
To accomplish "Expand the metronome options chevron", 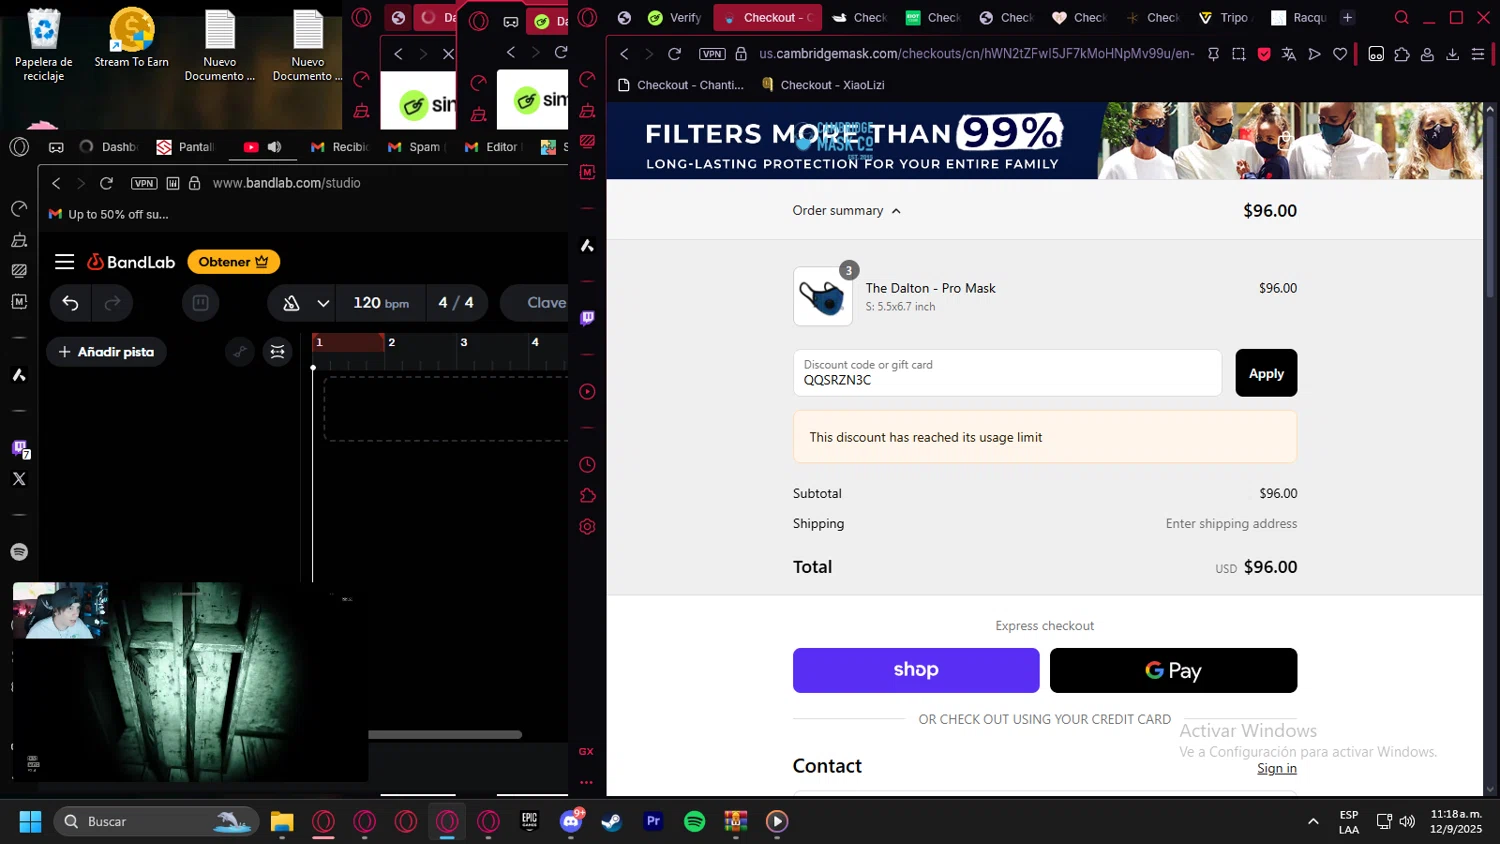I will click(323, 303).
